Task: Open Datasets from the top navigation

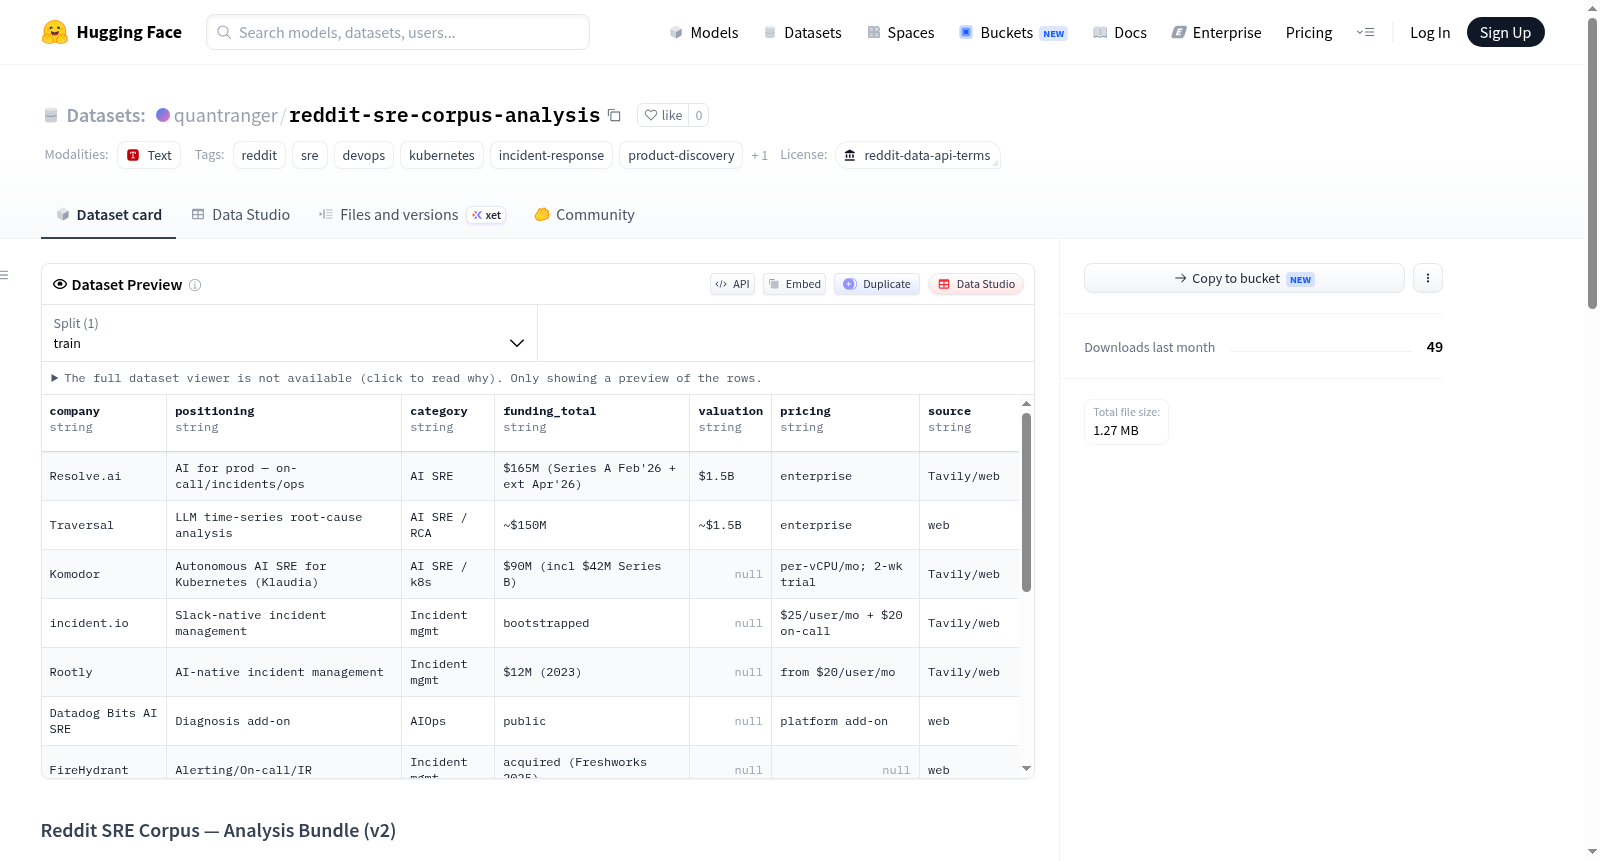Action: point(802,32)
